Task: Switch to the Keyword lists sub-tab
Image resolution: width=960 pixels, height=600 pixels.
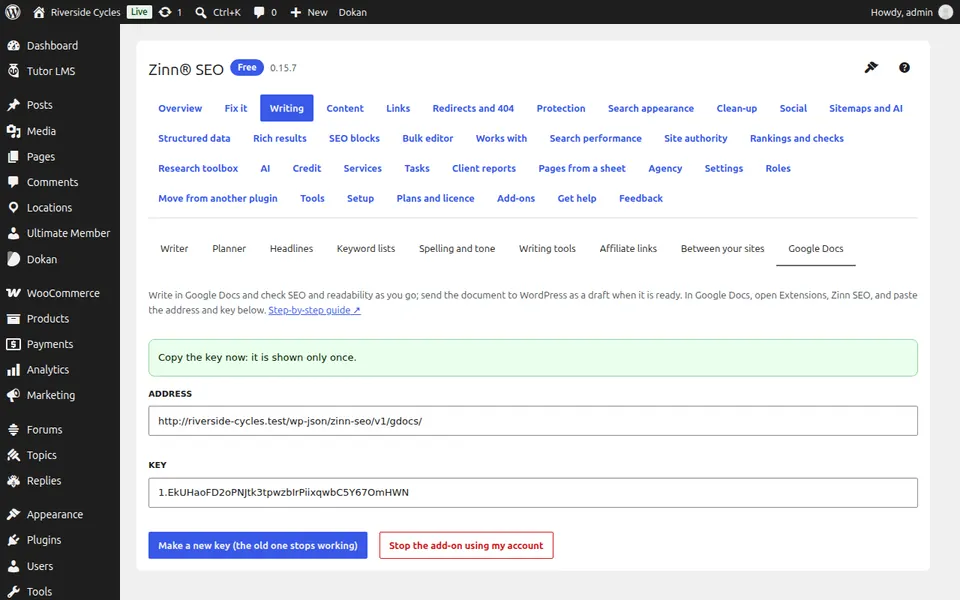Action: point(366,249)
